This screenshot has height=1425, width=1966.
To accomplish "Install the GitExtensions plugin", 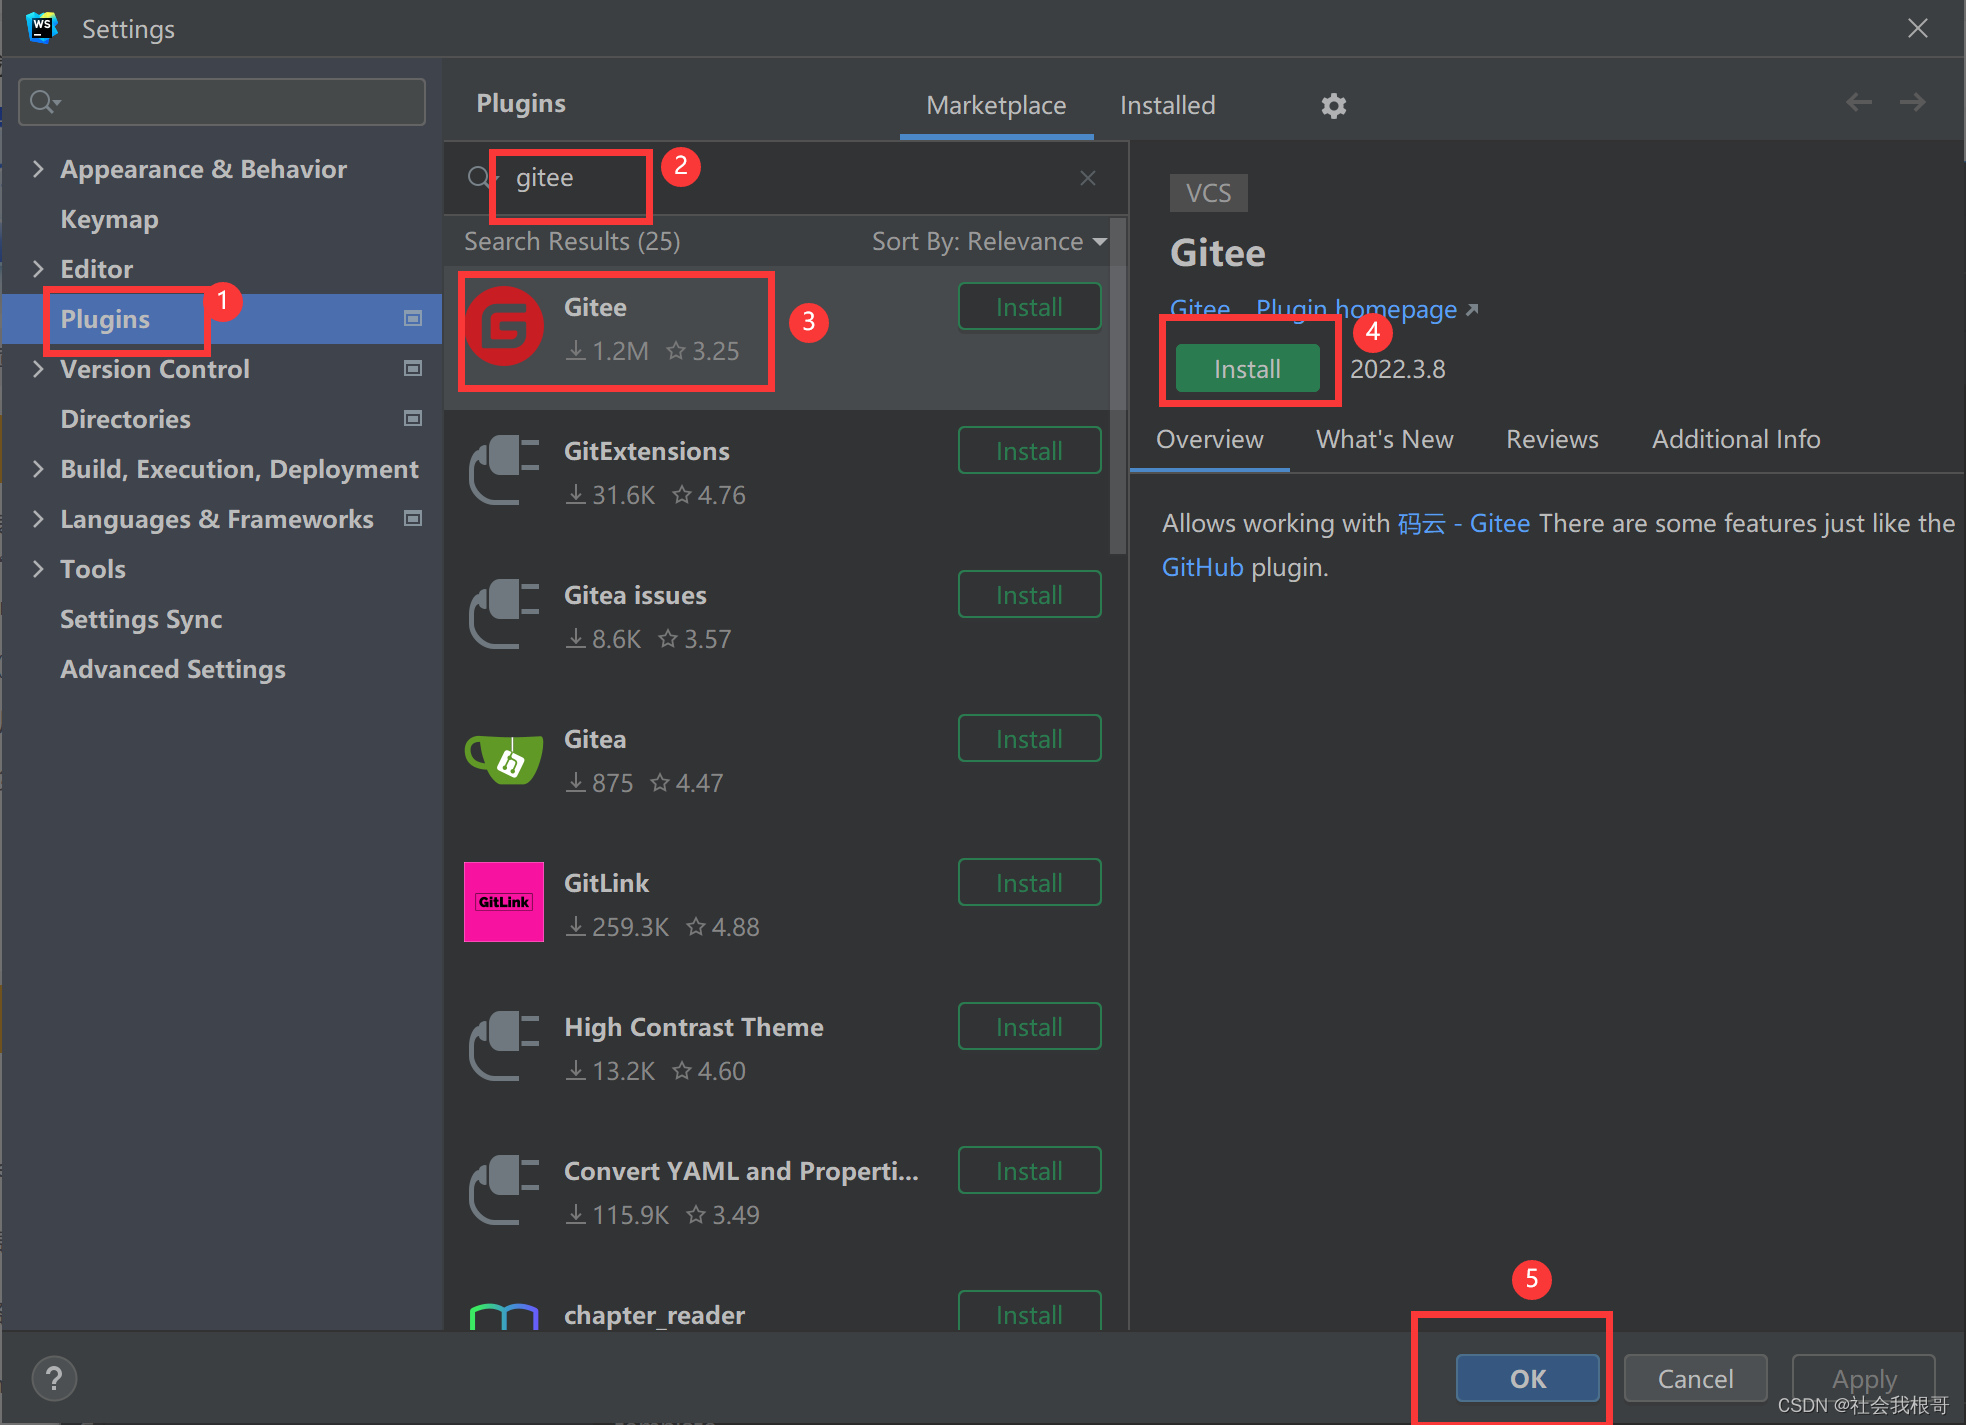I will [x=1029, y=451].
